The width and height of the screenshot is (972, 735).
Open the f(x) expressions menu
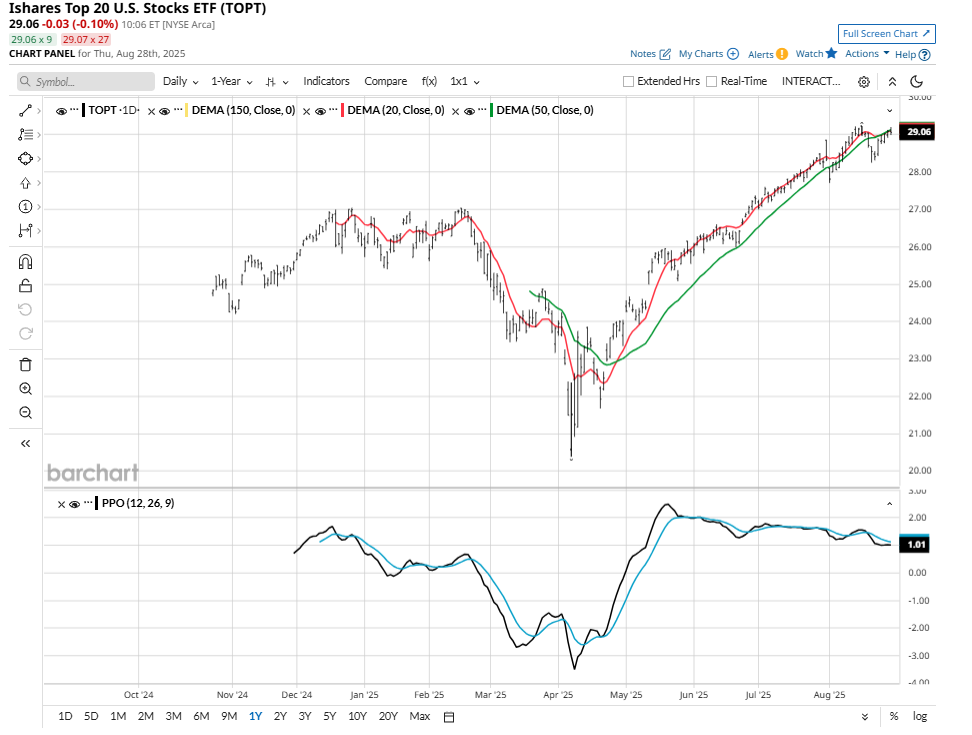click(x=429, y=81)
